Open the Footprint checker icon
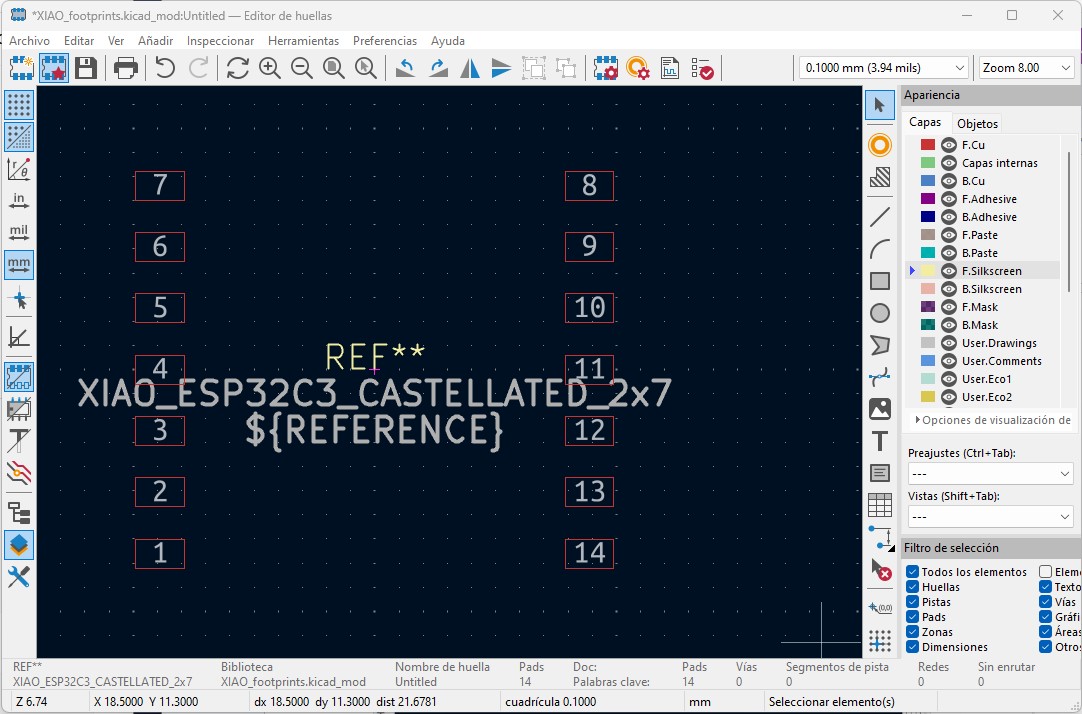 [x=702, y=68]
